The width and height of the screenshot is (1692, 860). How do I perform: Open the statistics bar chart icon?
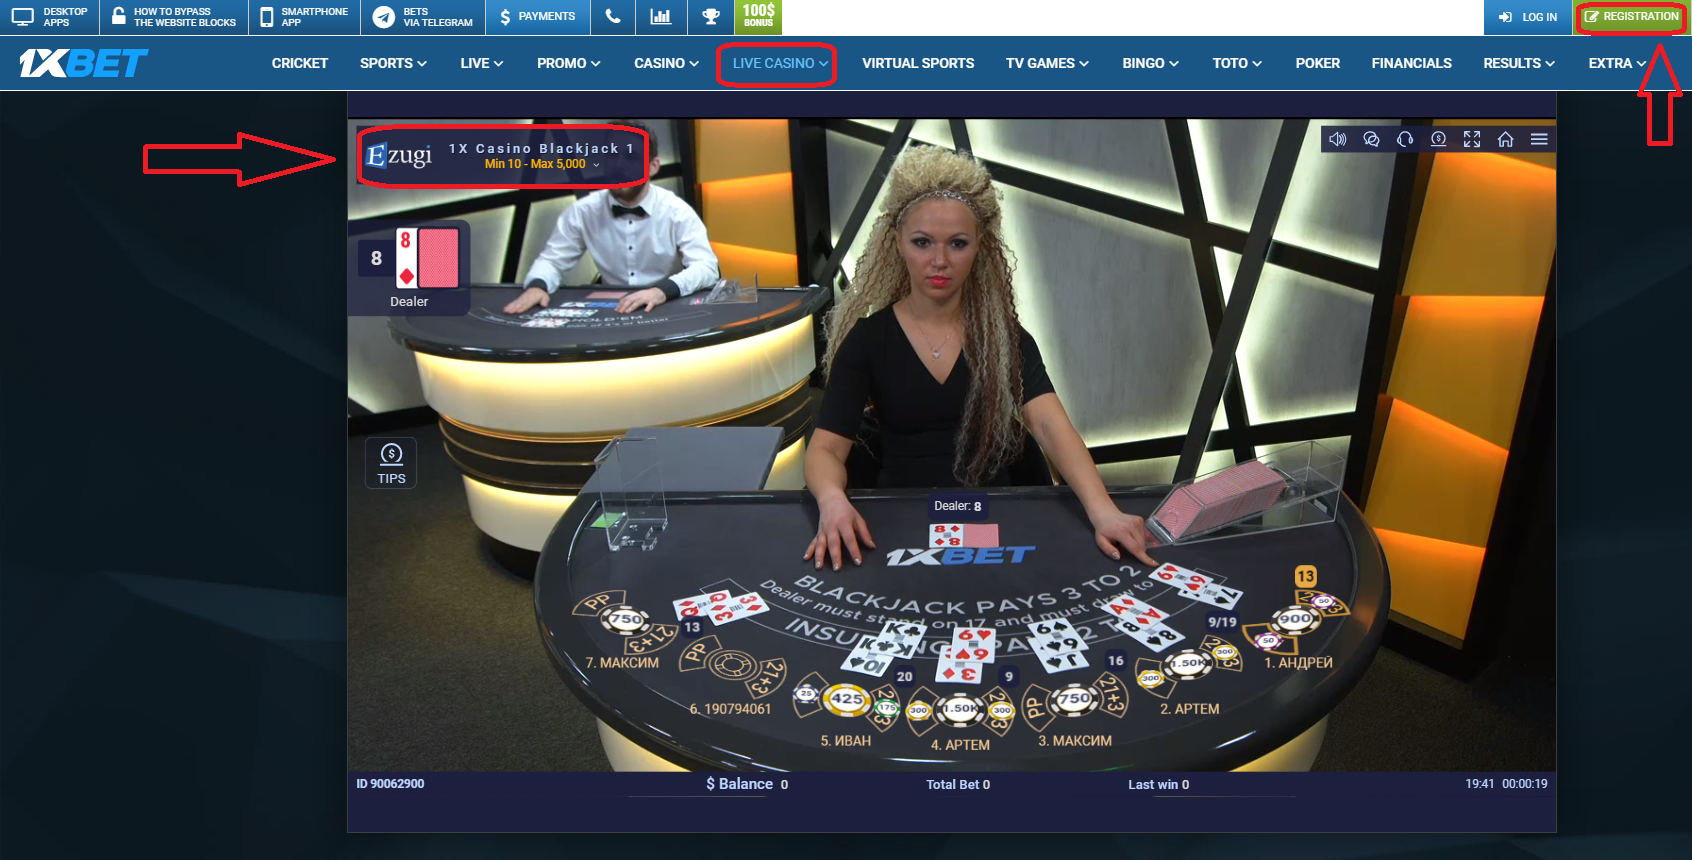661,17
